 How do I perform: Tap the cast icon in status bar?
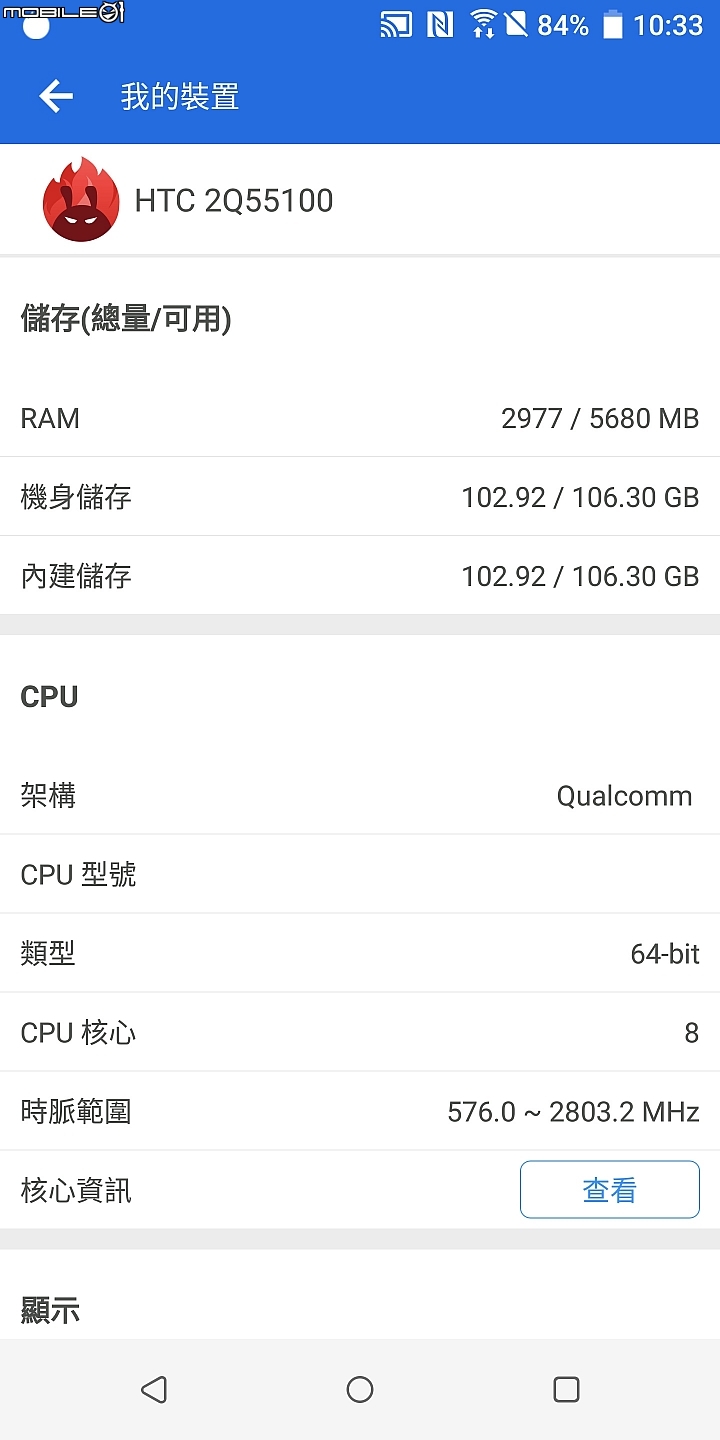tap(396, 24)
